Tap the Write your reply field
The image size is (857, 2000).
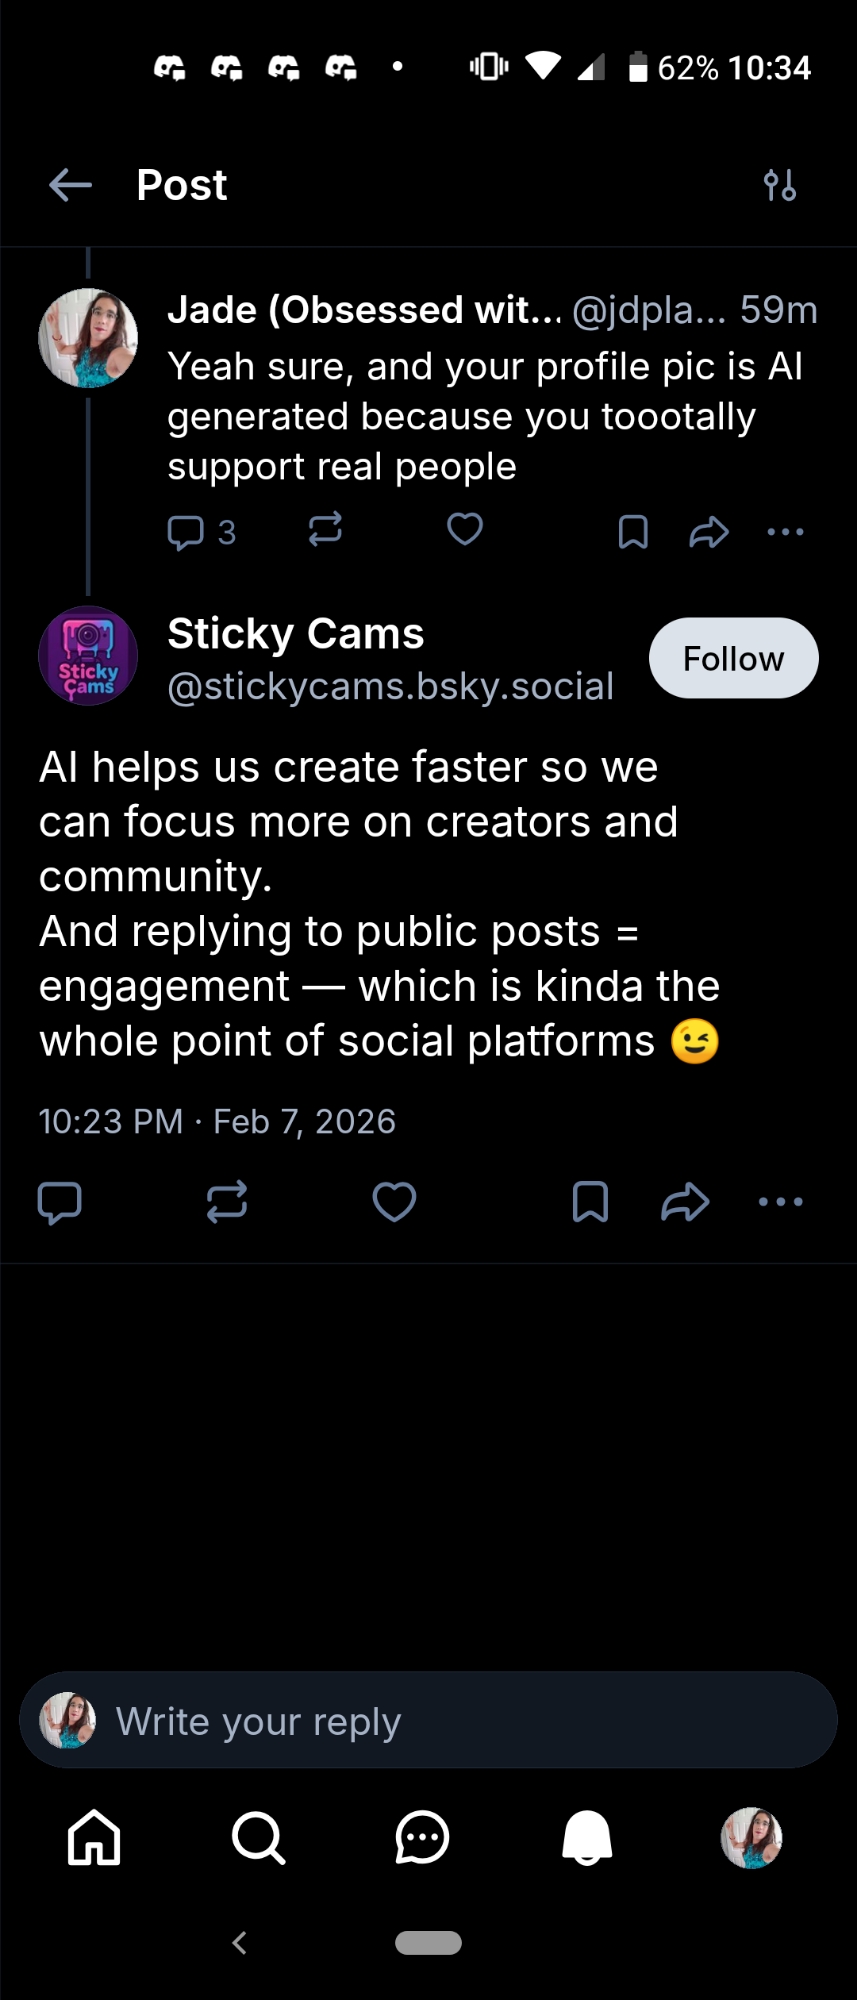click(428, 1721)
